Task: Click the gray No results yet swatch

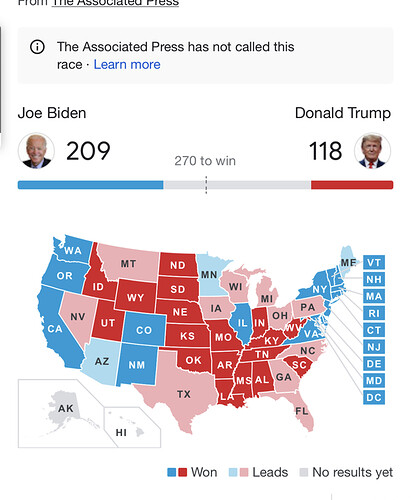Action: click(304, 472)
